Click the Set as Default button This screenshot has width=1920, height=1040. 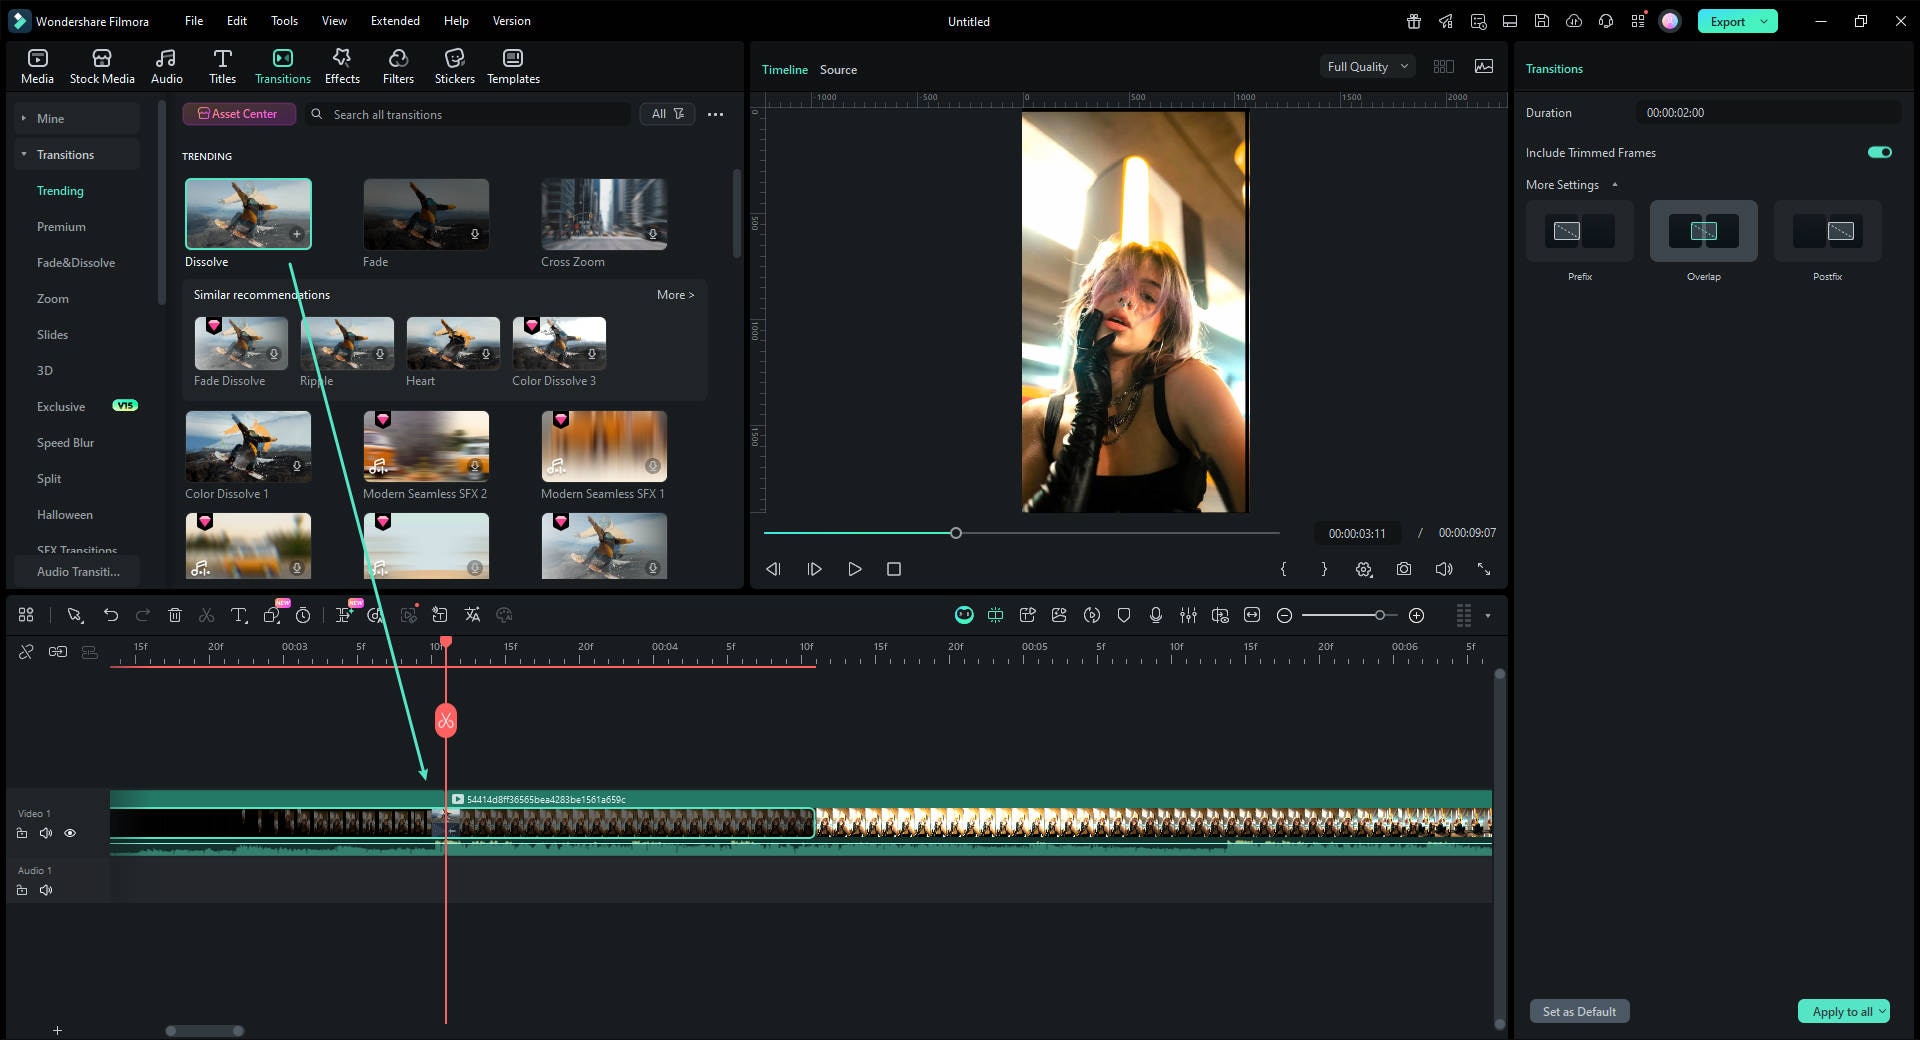click(x=1578, y=1011)
